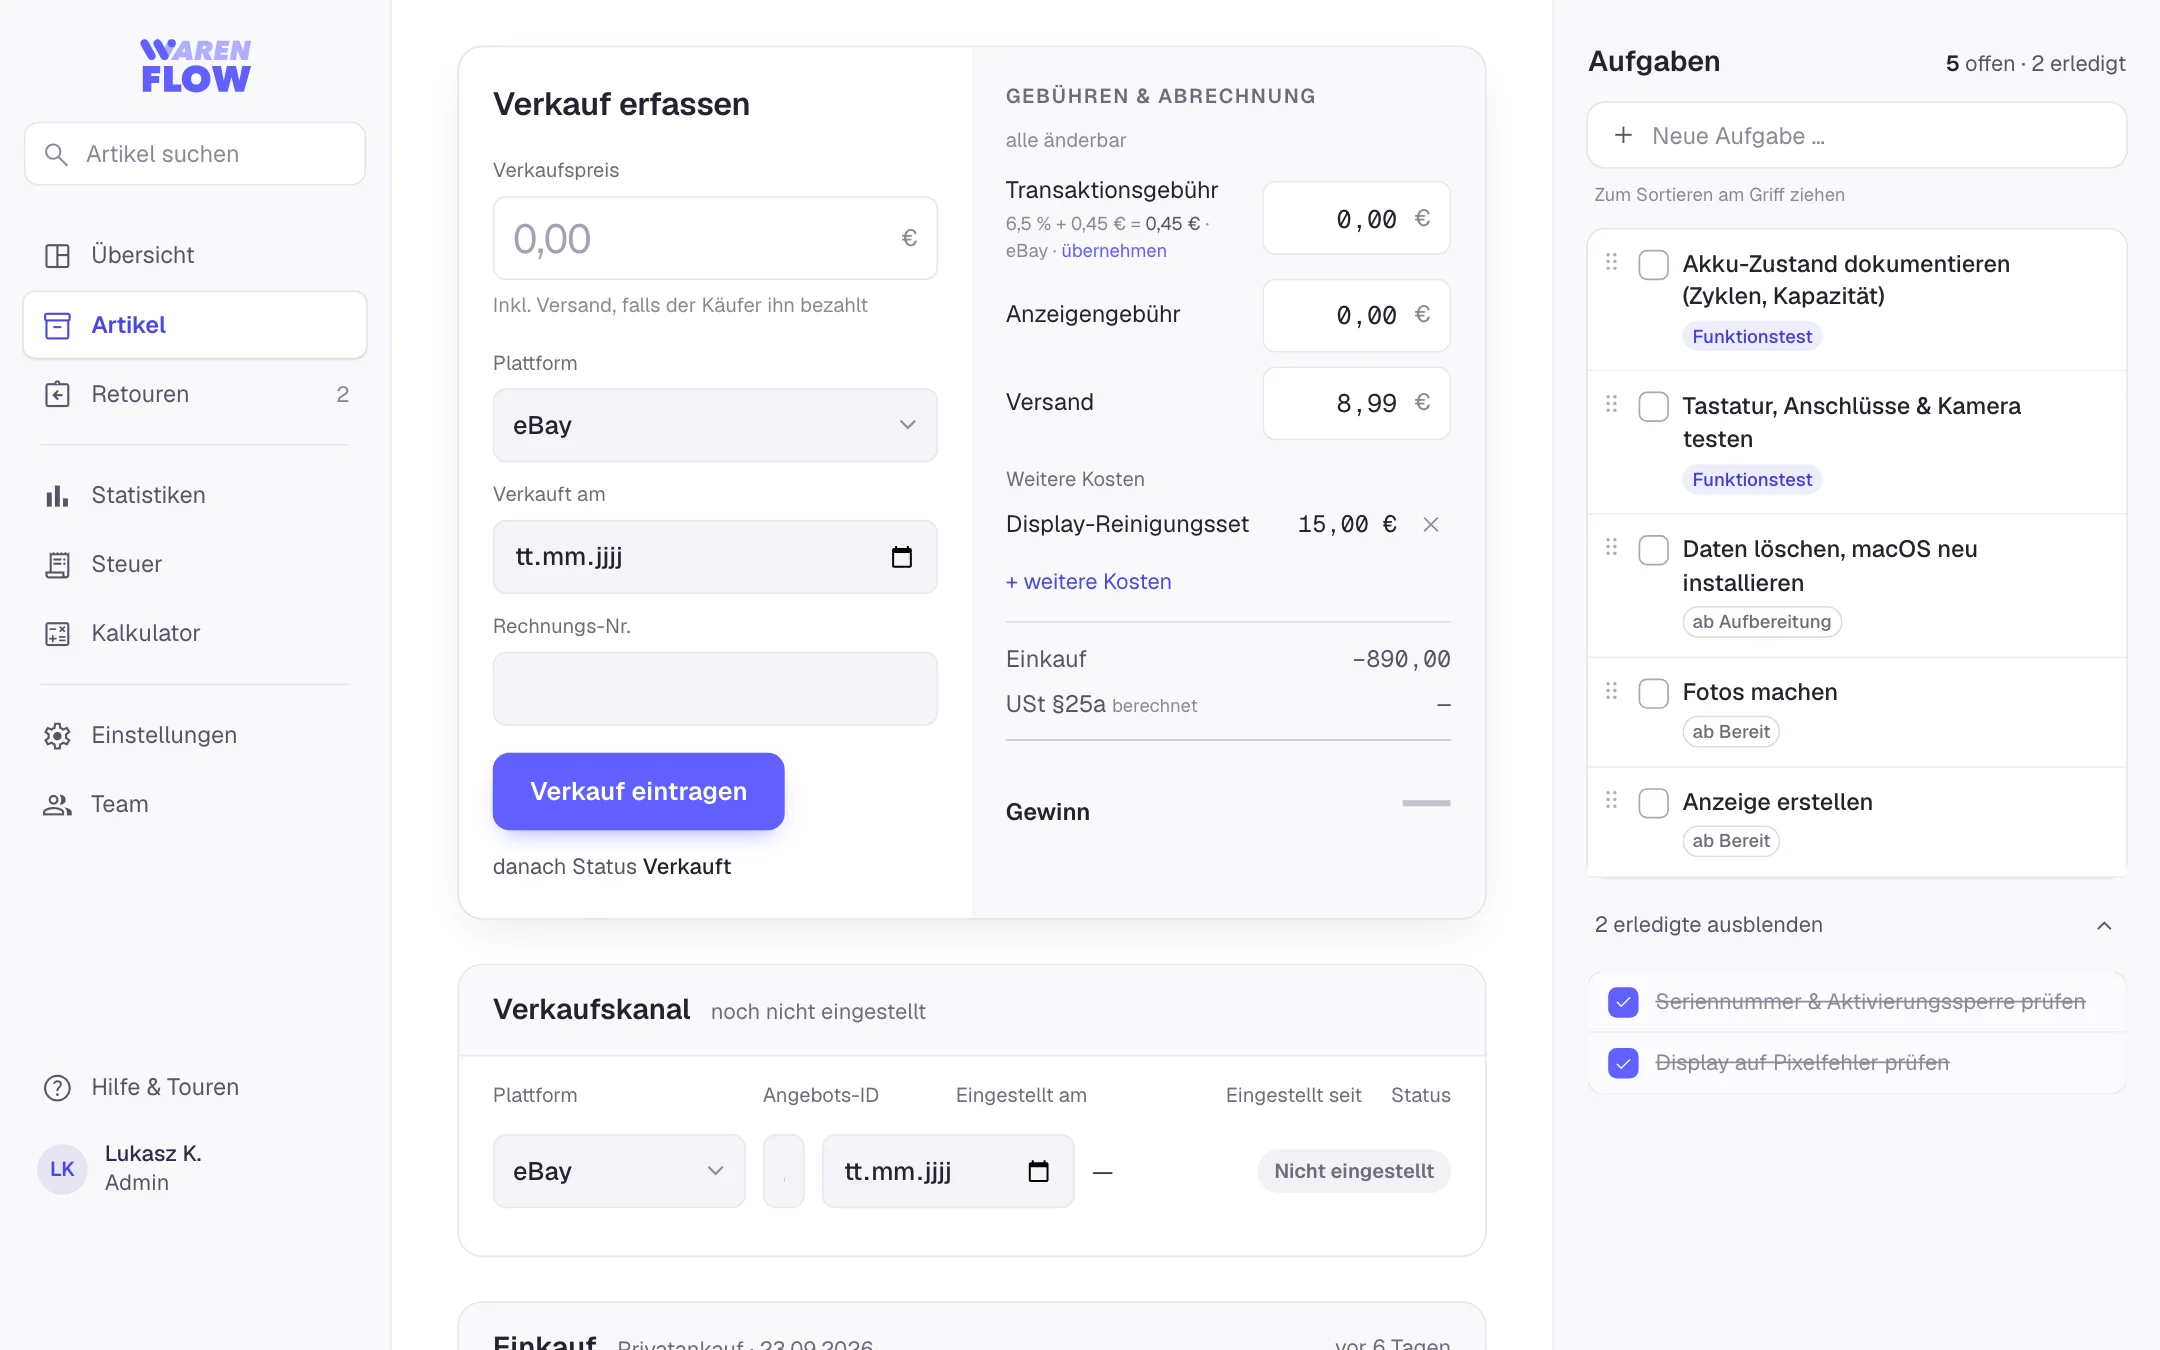Go to Statistiken page
2160x1350 pixels.
(x=195, y=496)
